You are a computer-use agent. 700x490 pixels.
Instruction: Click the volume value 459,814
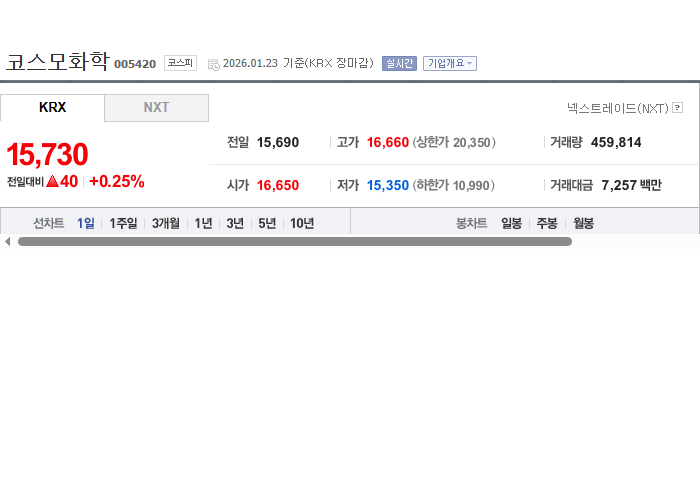616,142
